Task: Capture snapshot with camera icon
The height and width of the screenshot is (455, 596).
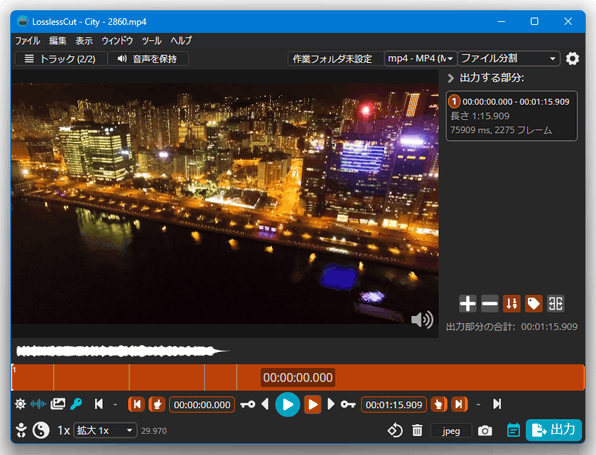Action: (485, 431)
